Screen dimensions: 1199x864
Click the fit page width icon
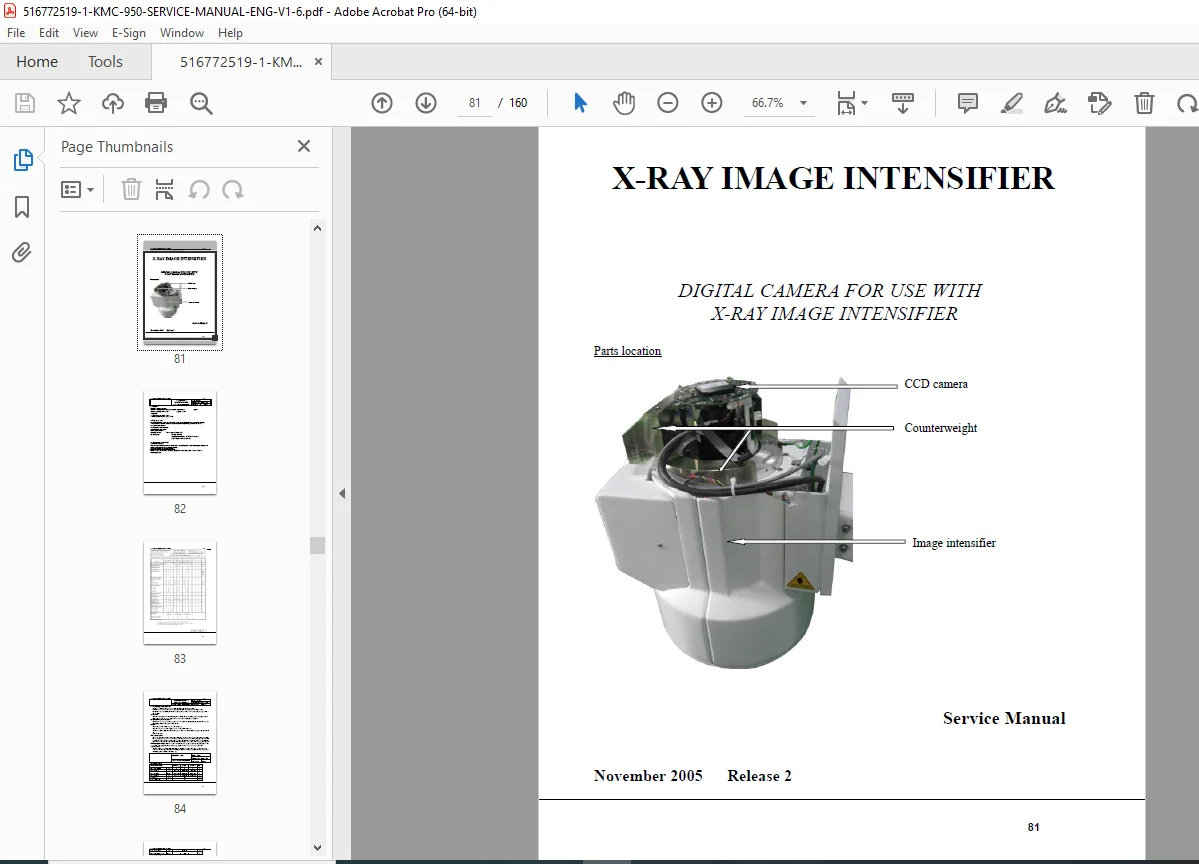click(846, 103)
